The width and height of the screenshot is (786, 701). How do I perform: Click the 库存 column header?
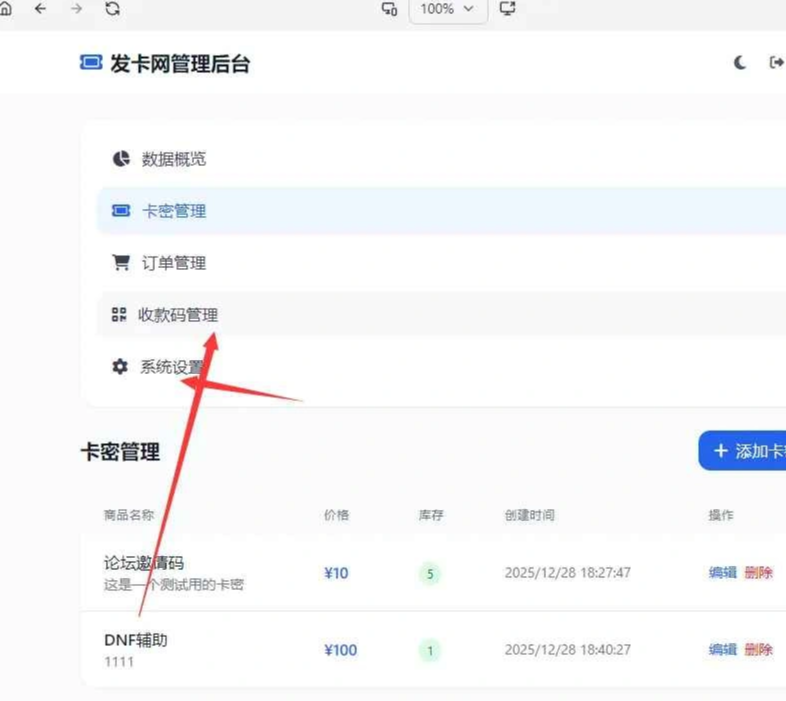(431, 515)
